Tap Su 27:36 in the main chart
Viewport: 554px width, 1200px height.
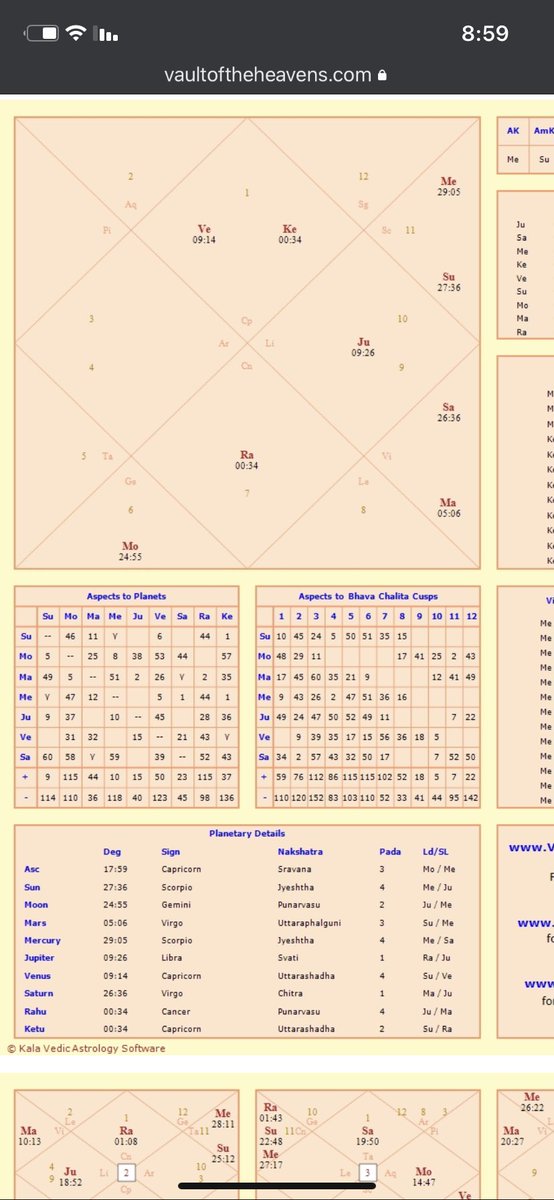[450, 281]
